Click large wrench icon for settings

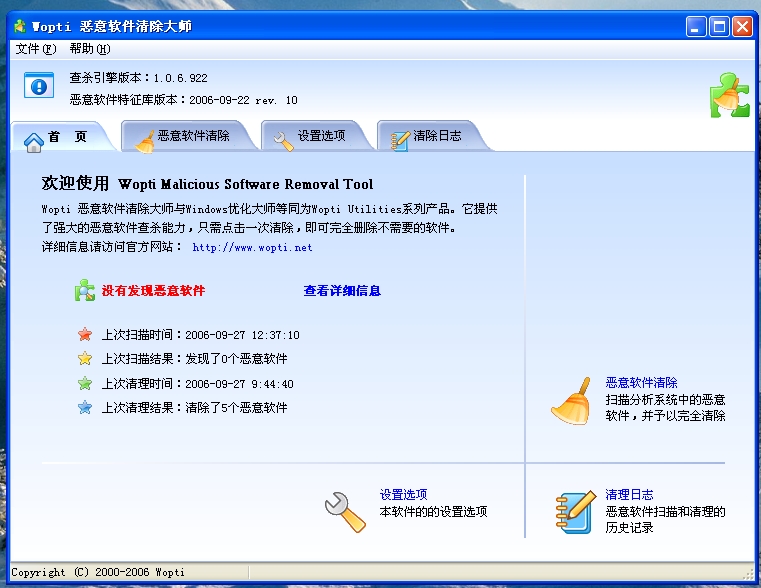[345, 512]
